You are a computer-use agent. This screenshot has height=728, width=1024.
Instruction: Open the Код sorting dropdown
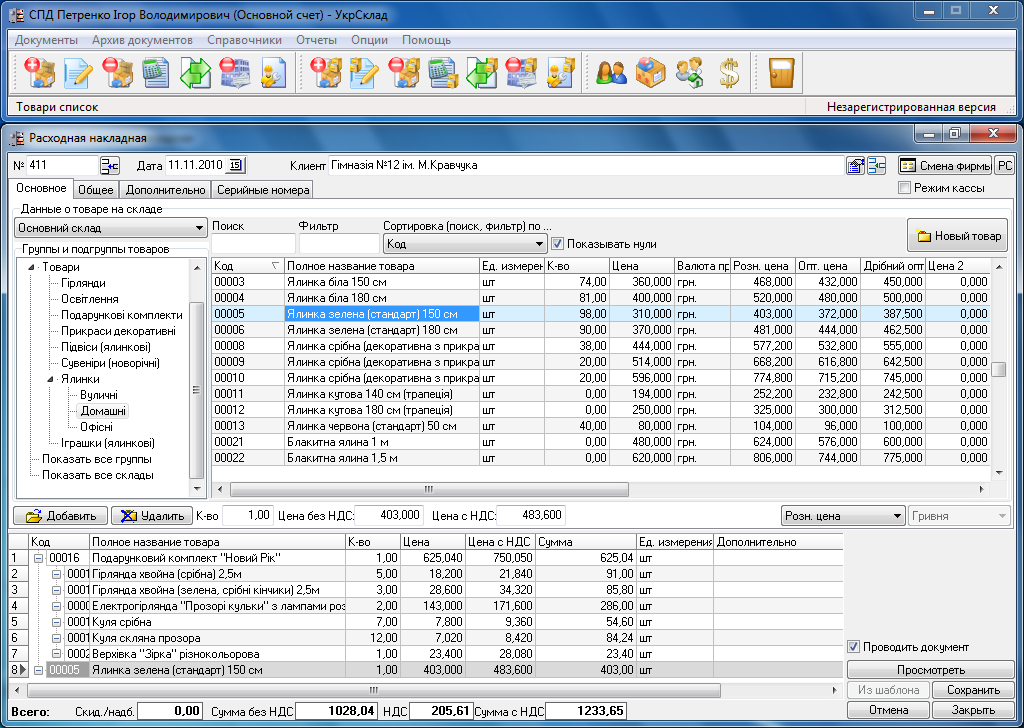[538, 243]
